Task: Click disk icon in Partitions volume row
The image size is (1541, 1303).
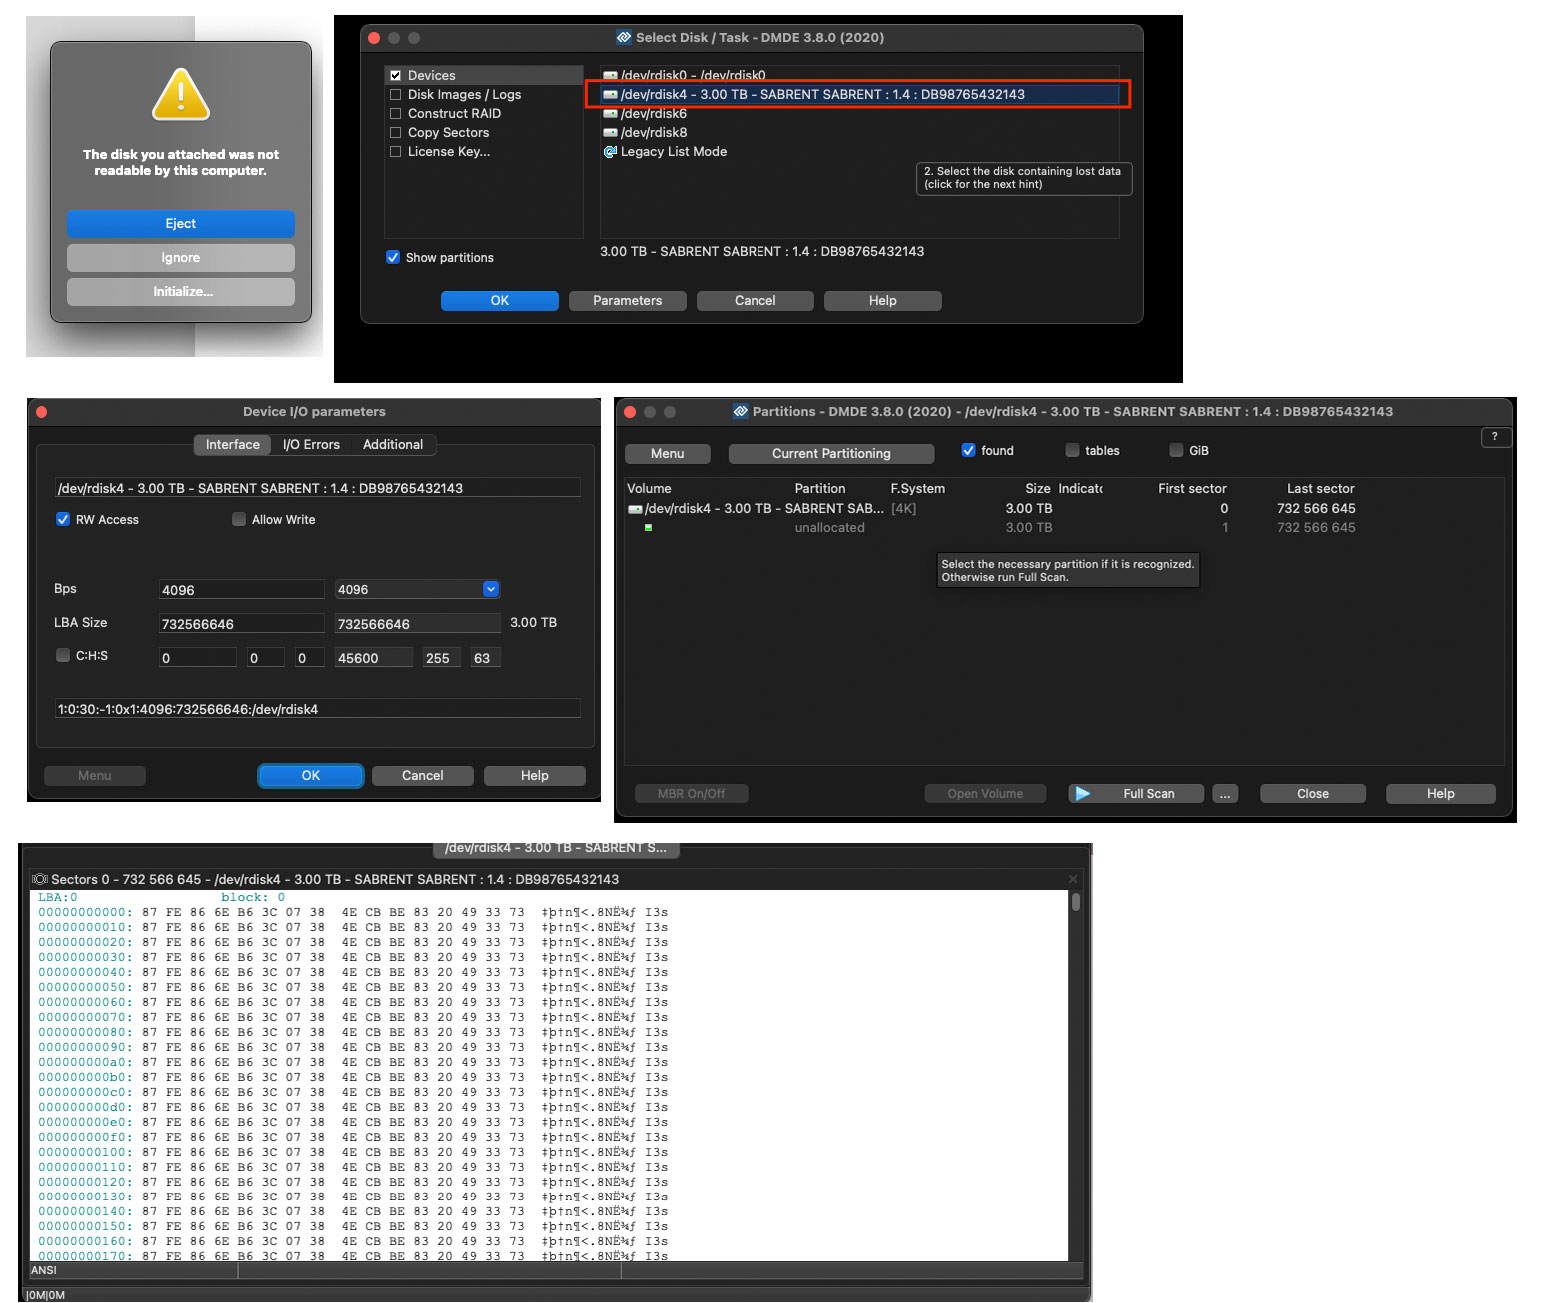Action: [x=635, y=509]
